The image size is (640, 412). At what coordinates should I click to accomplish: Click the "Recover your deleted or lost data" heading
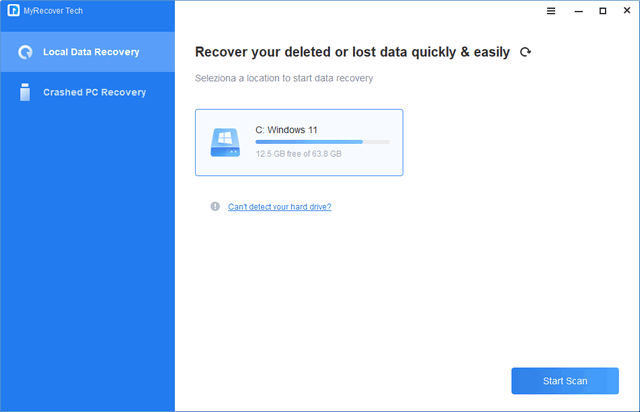tap(351, 52)
